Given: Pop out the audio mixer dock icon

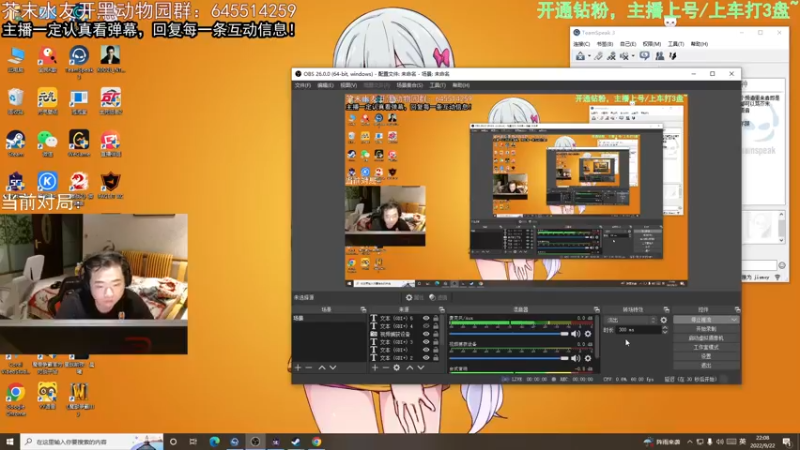Looking at the screenshot, I should point(596,310).
